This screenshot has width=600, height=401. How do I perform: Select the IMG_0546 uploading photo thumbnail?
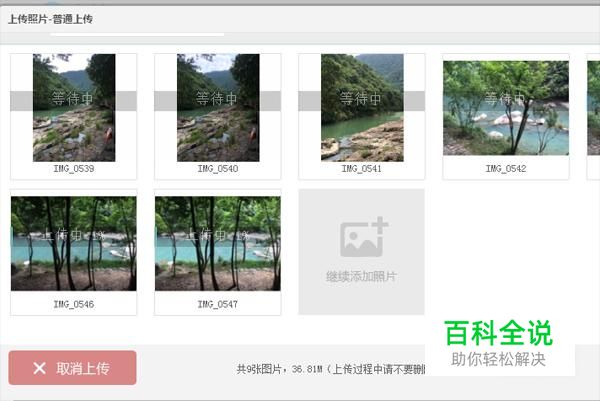[73, 243]
